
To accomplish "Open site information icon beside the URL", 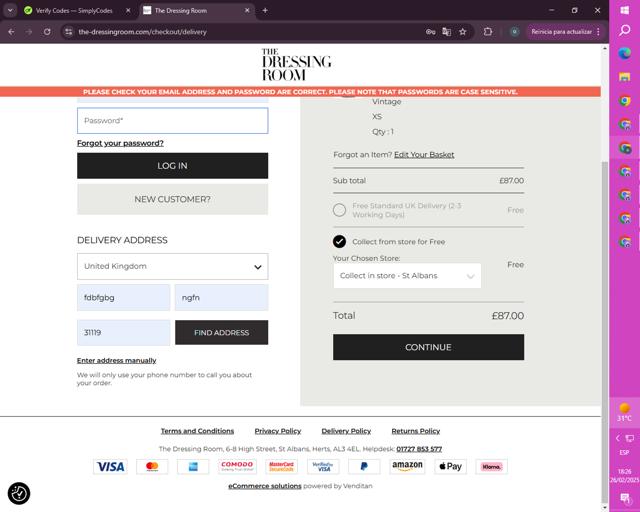I will coord(69,31).
